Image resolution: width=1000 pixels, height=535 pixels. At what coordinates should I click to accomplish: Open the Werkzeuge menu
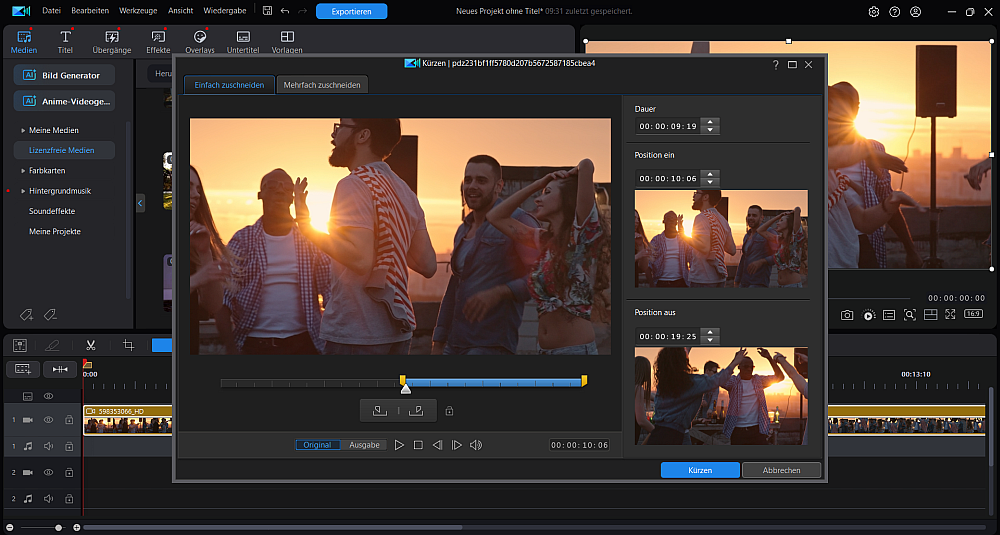tap(138, 11)
